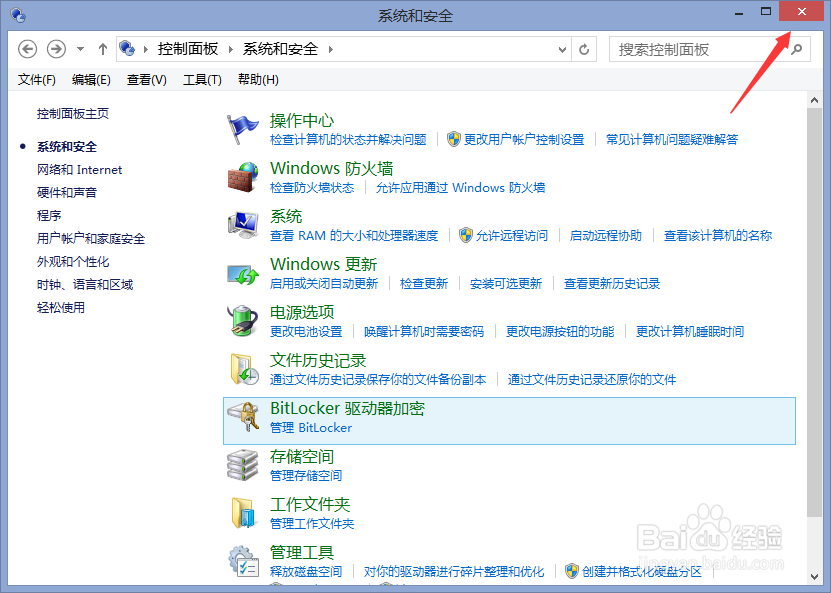
Task: Open the 电源选项 heading
Action: coord(302,312)
